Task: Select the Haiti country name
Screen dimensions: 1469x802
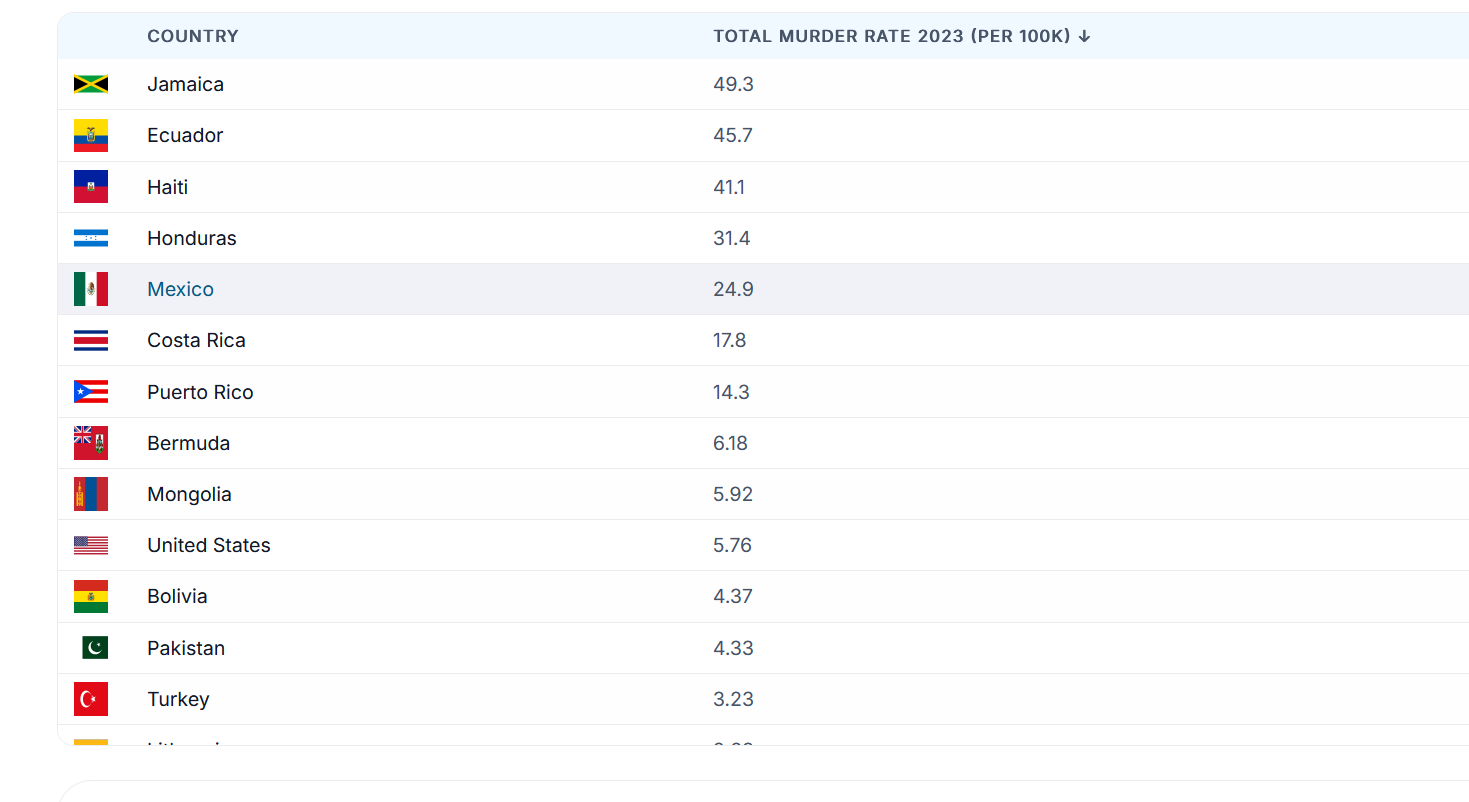Action: 168,187
